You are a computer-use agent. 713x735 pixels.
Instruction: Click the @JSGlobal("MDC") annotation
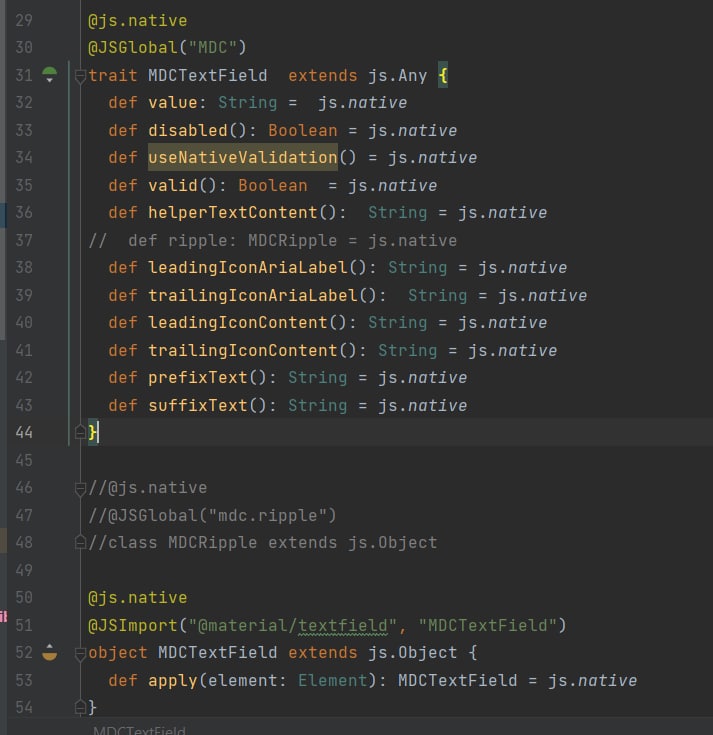pyautogui.click(x=167, y=47)
